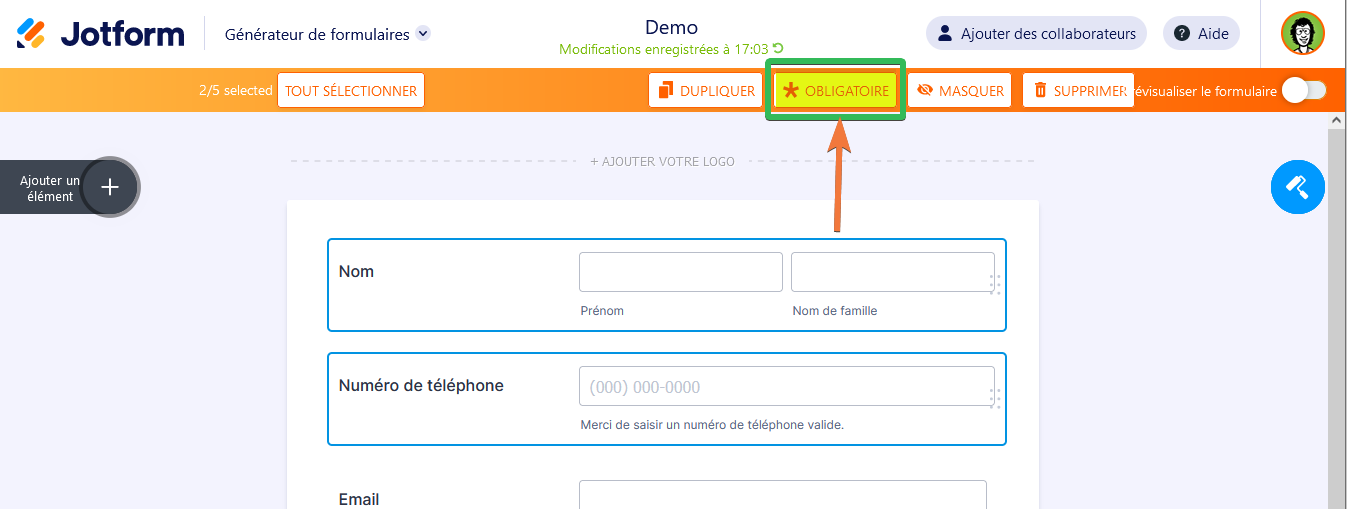
Task: Toggle the form preview switch
Action: click(1303, 91)
